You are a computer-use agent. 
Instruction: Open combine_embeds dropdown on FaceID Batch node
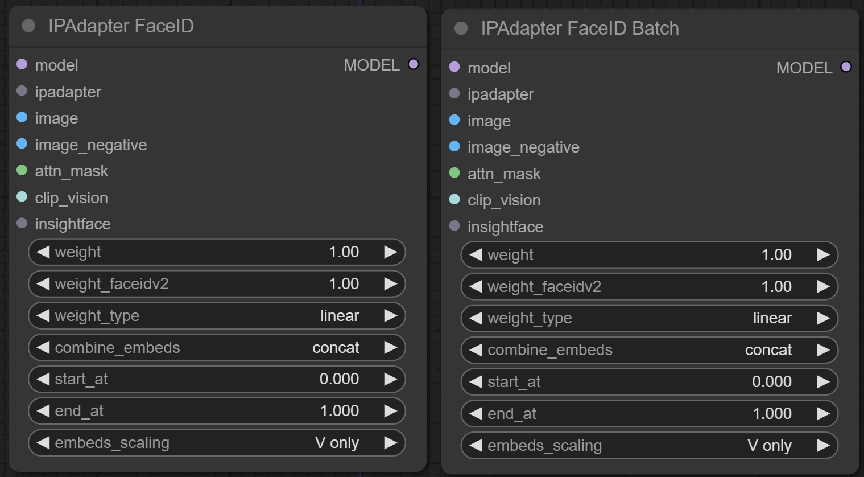click(649, 350)
